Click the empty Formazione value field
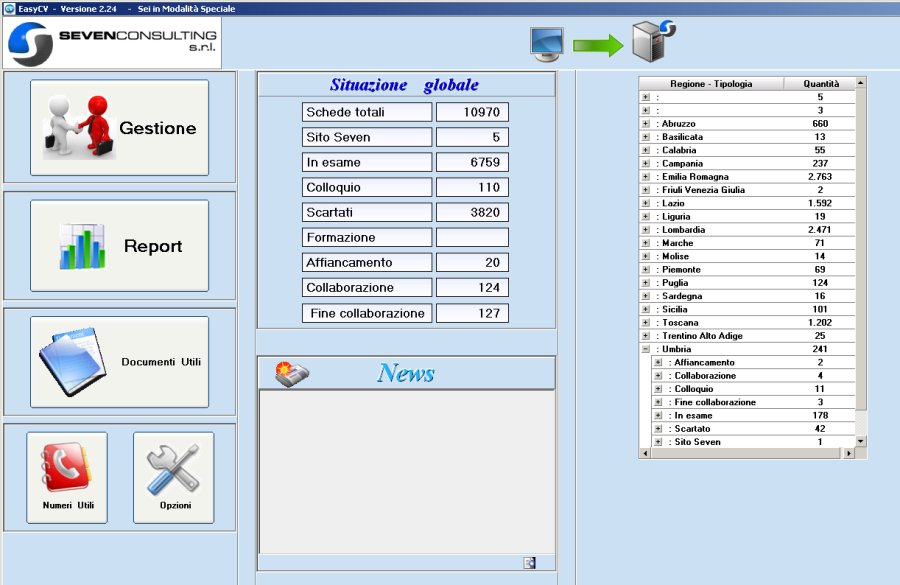The image size is (900, 585). 472,237
